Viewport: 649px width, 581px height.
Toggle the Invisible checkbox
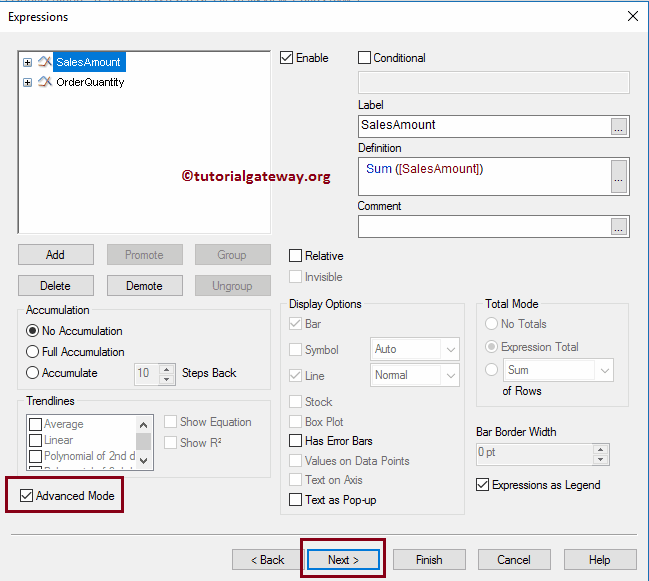coord(296,277)
